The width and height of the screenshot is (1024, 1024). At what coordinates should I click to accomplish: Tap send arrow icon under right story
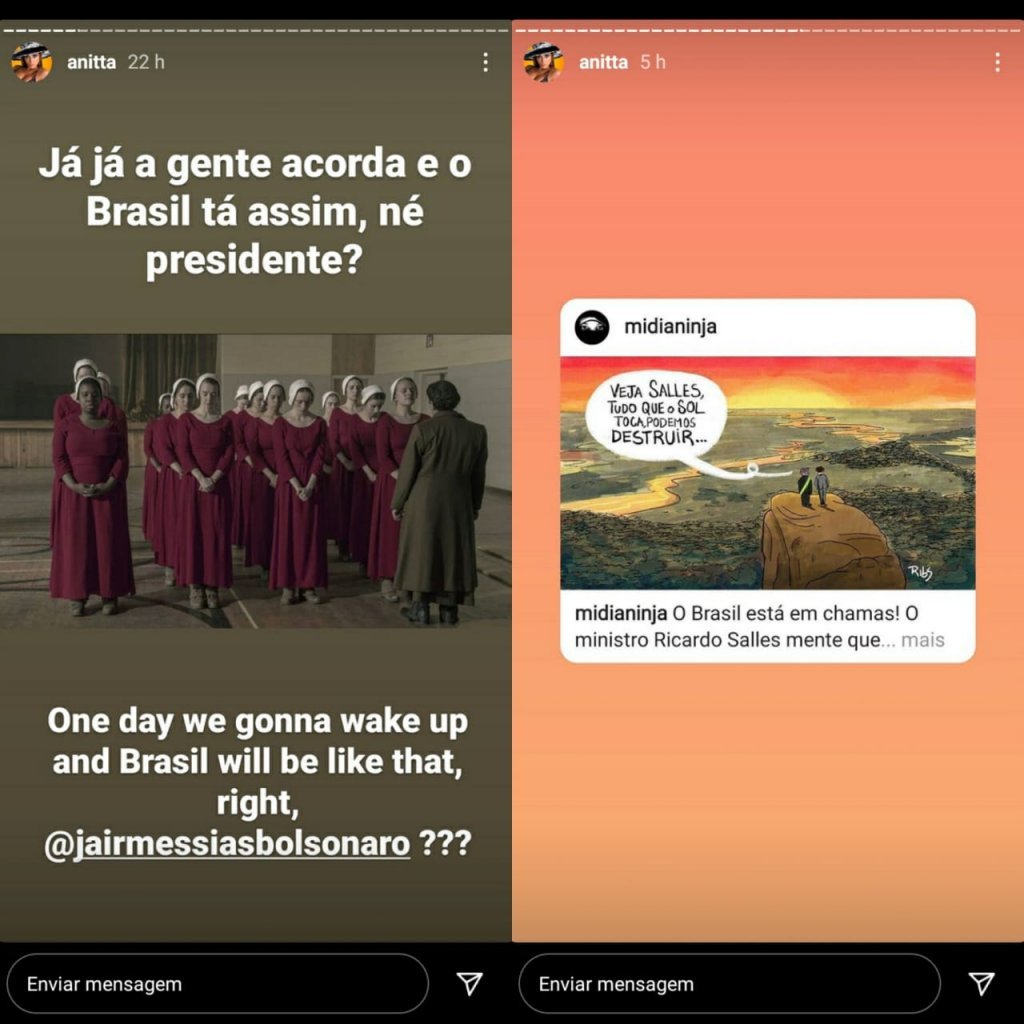982,984
